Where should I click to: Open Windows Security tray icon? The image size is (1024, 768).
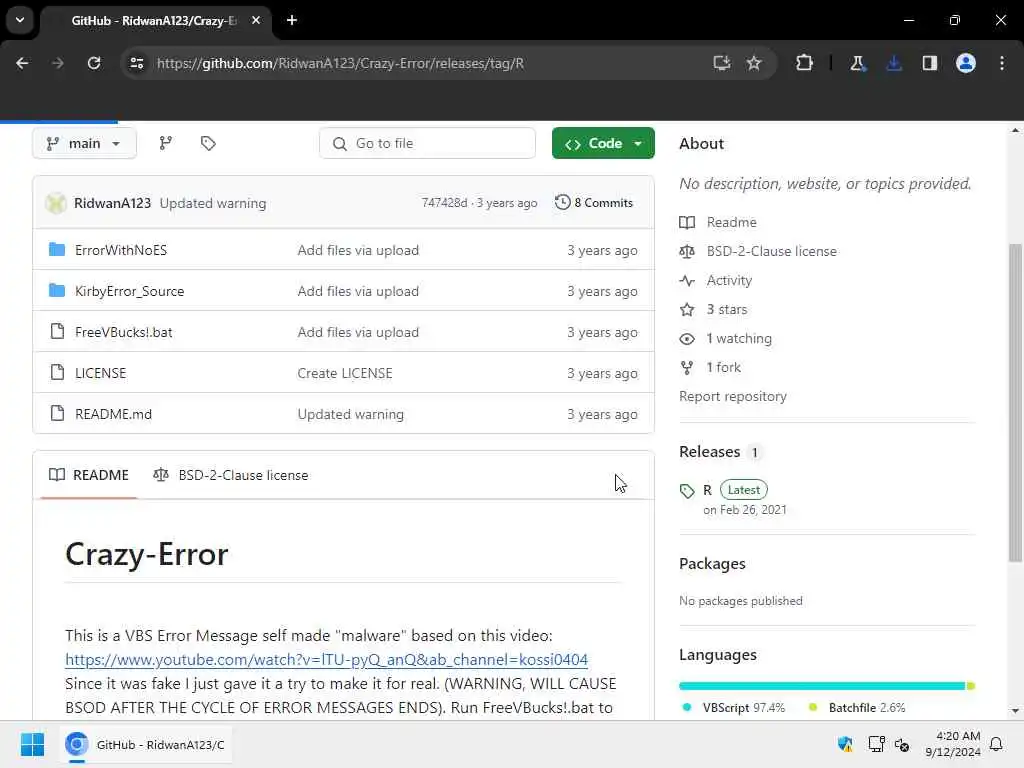click(845, 744)
